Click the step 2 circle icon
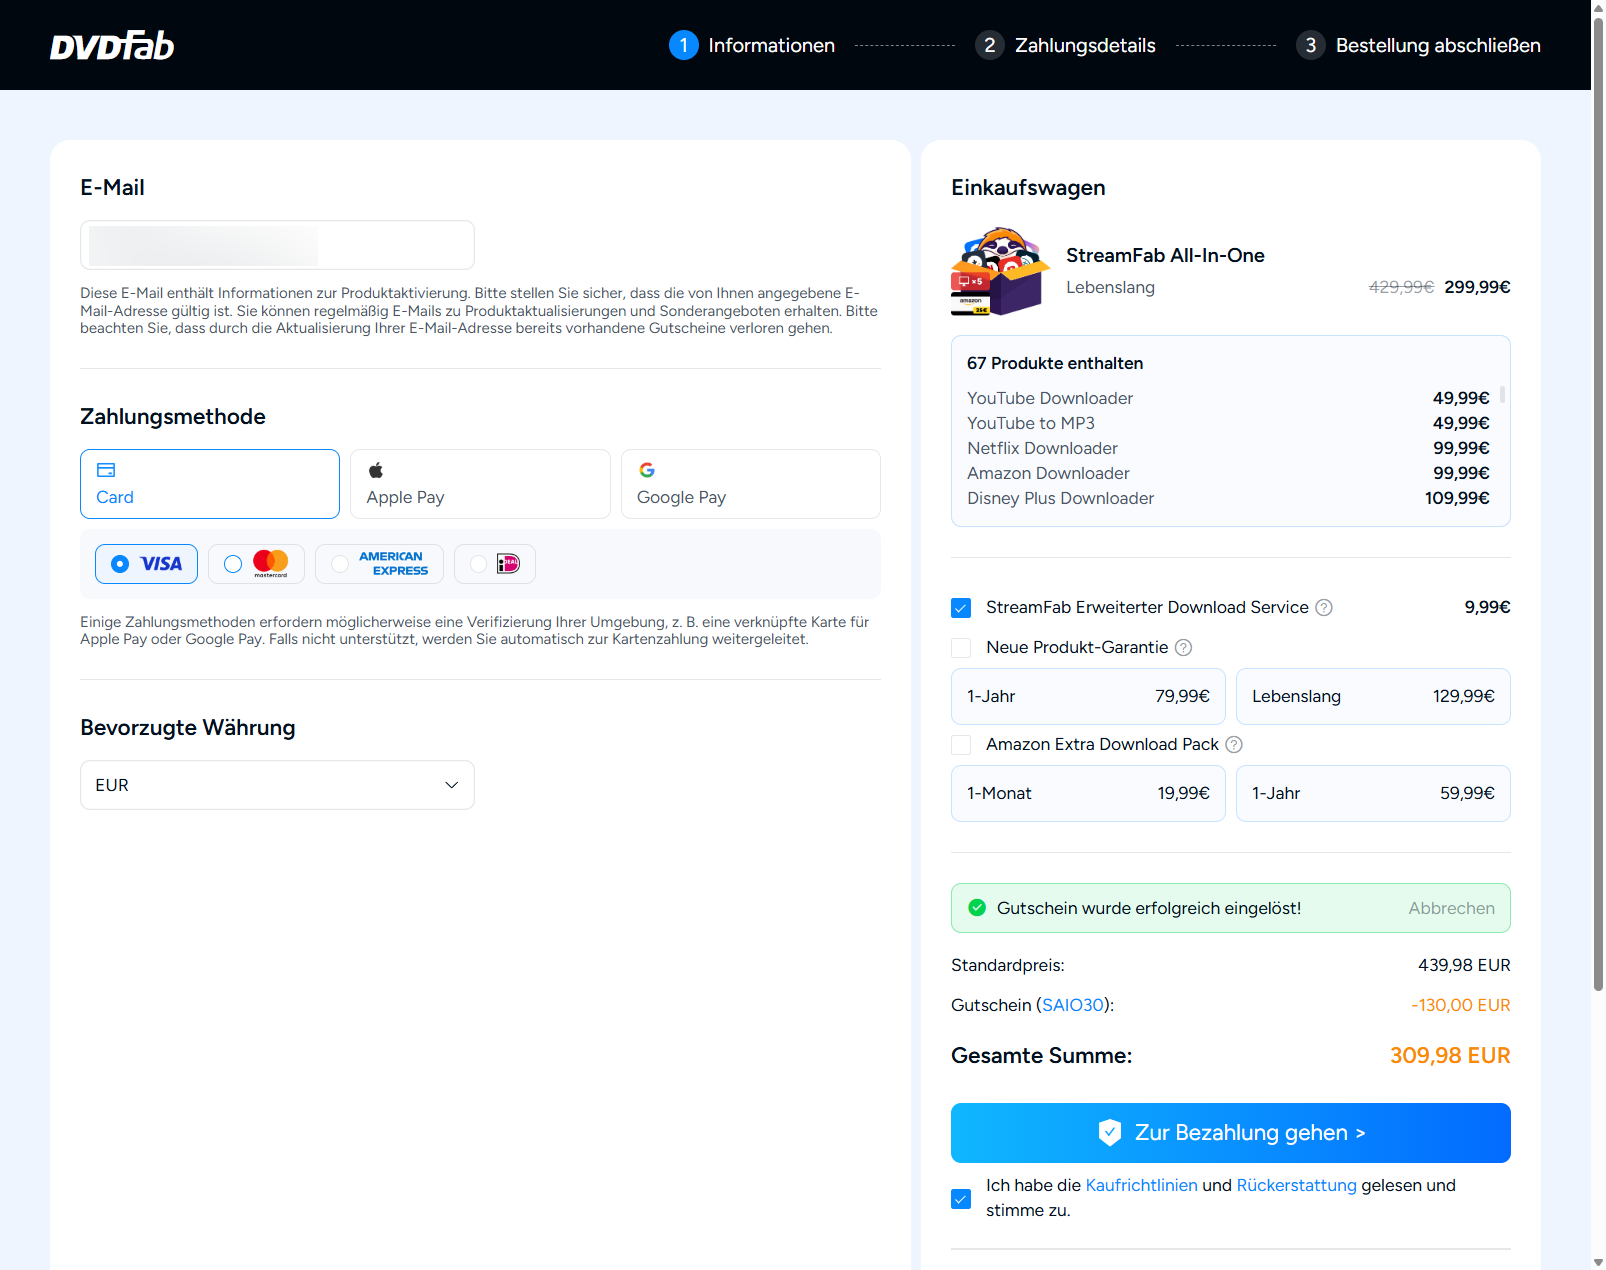 990,45
